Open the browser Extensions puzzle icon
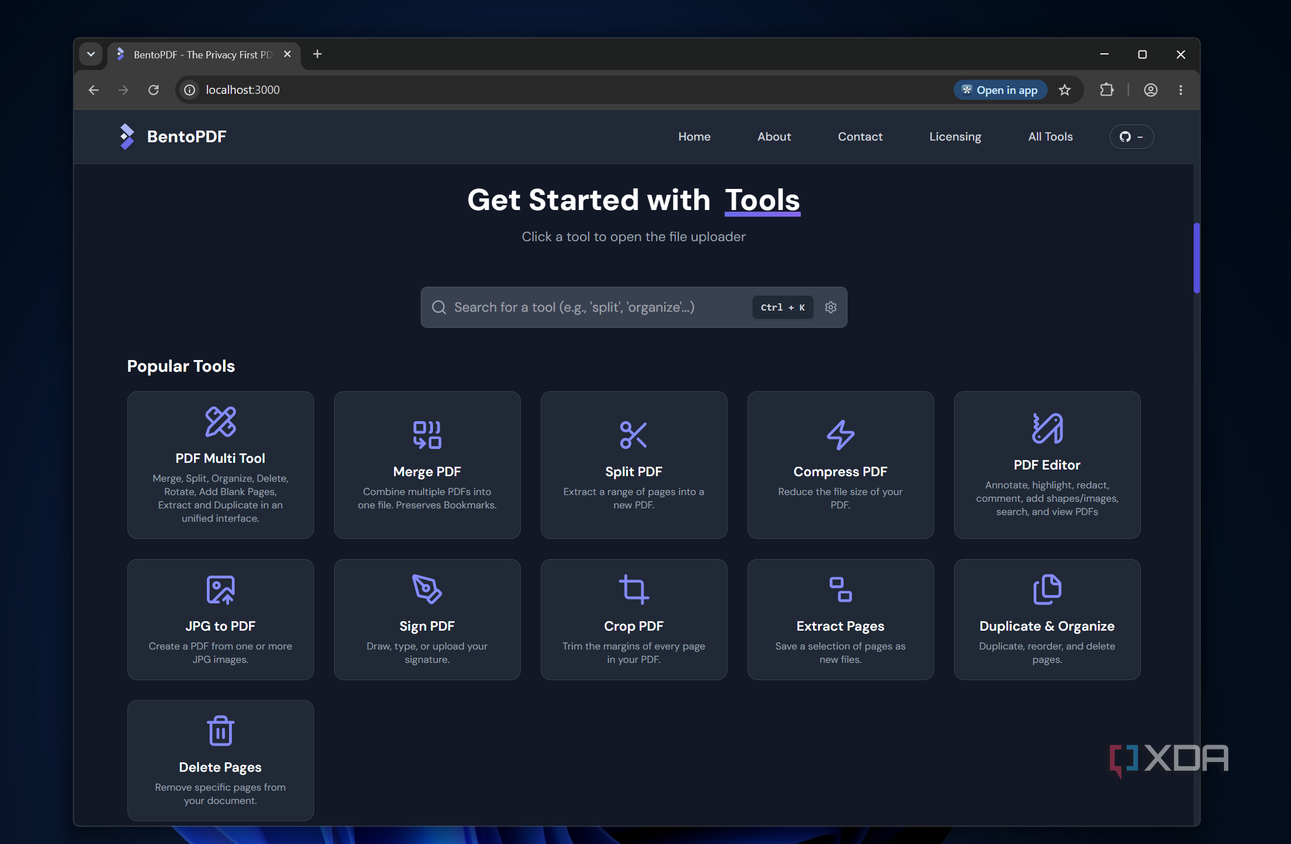This screenshot has width=1291, height=844. 1107,90
